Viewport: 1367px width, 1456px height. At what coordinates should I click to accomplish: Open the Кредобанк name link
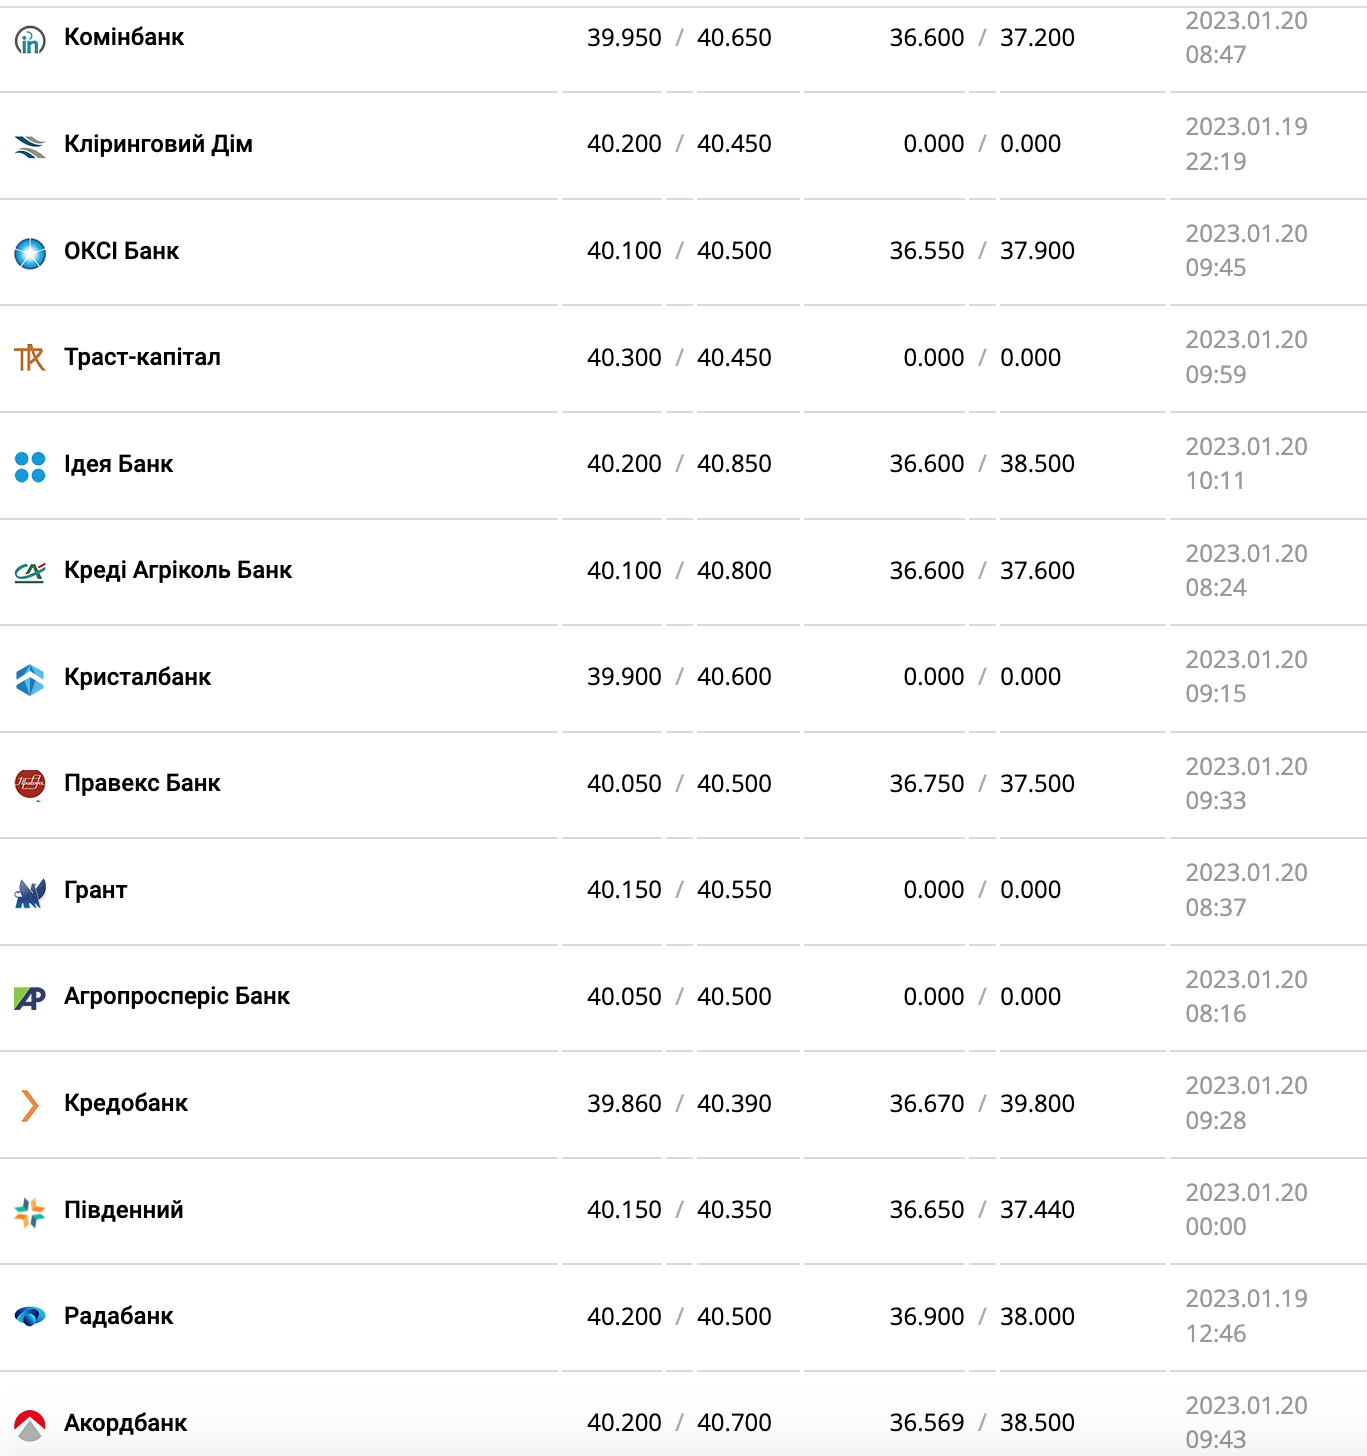coord(126,1103)
